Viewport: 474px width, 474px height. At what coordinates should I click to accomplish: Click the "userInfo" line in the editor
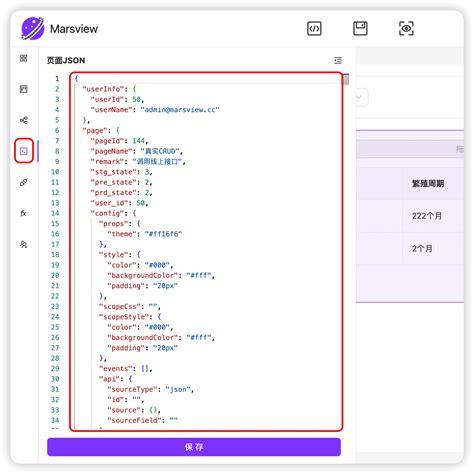point(110,89)
